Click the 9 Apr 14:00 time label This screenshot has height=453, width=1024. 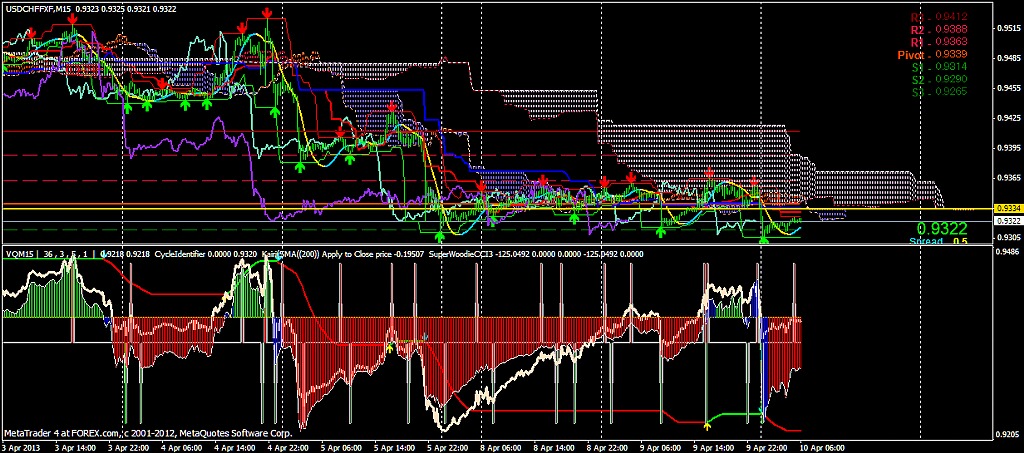coord(713,448)
